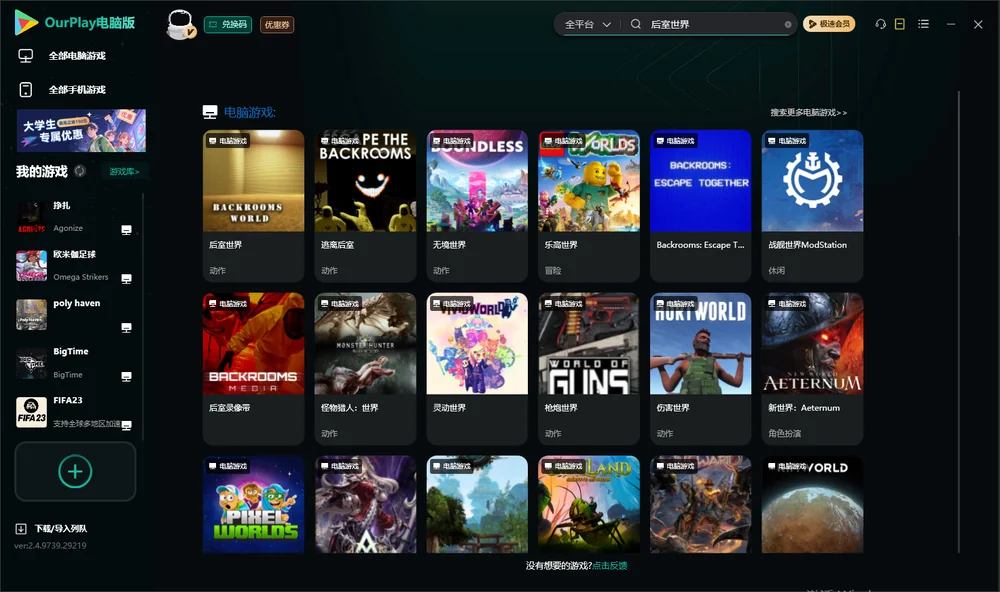Viewport: 1000px width, 592px height.
Task: Select 挣扎 Agonize in My Games list
Action: click(75, 218)
